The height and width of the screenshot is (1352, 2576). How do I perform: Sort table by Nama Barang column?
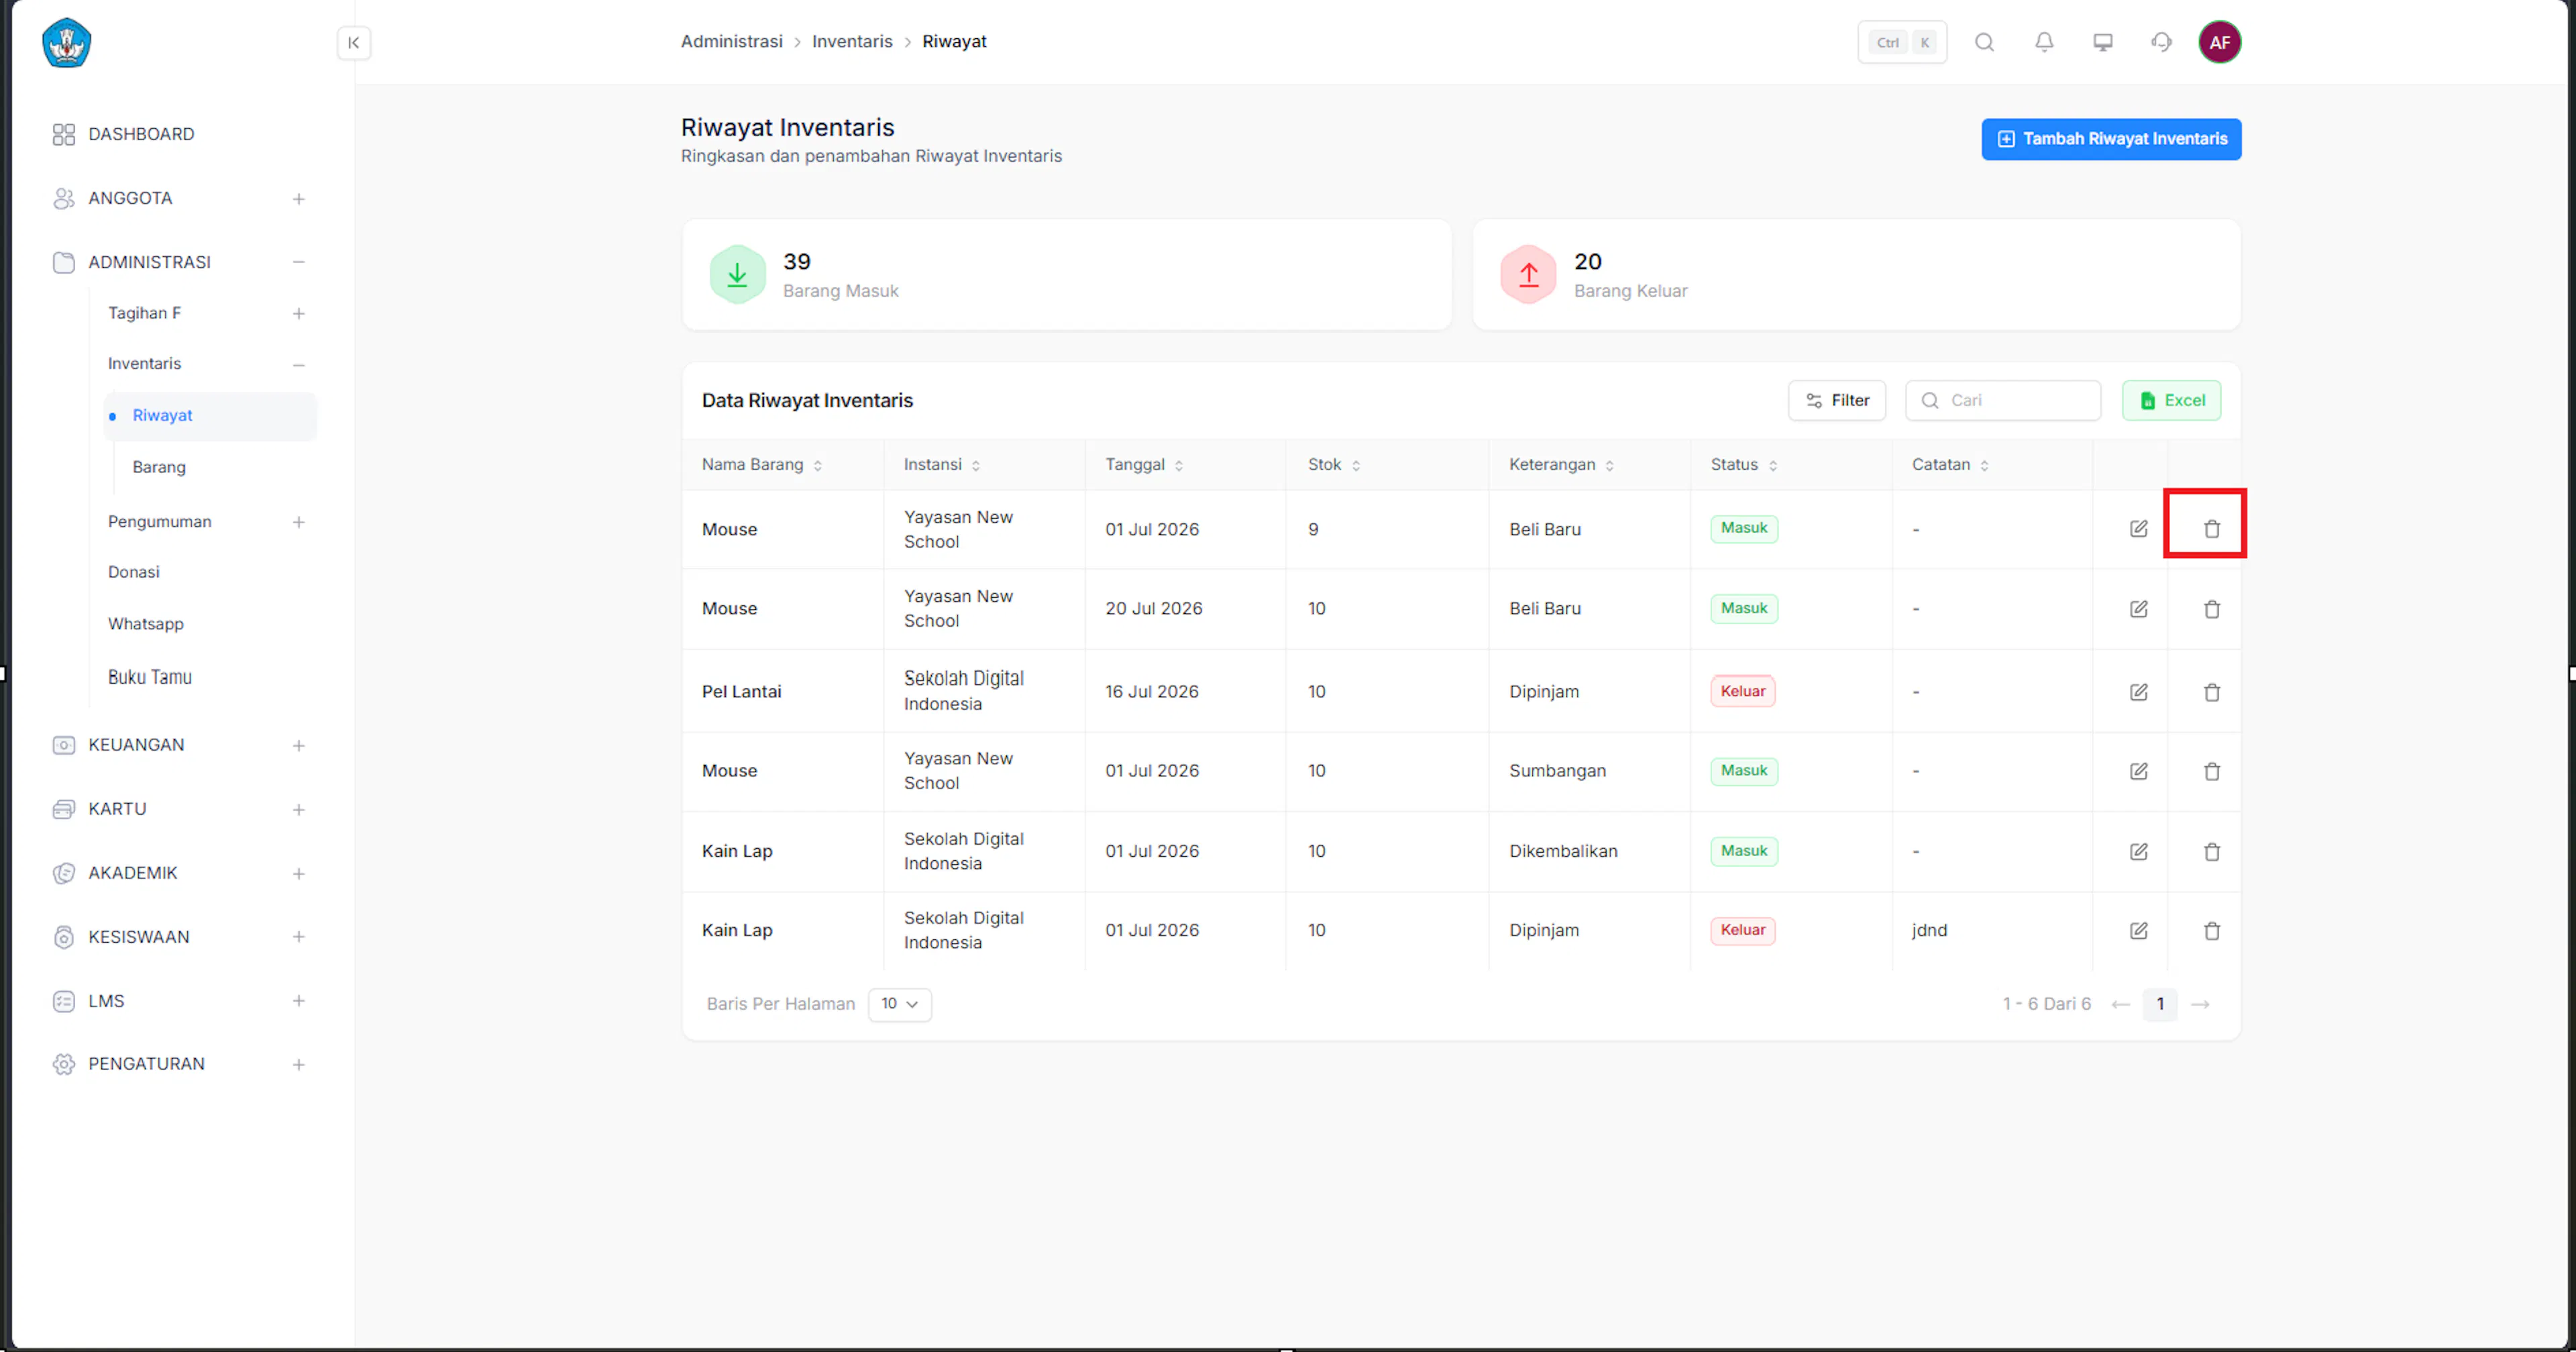point(761,465)
